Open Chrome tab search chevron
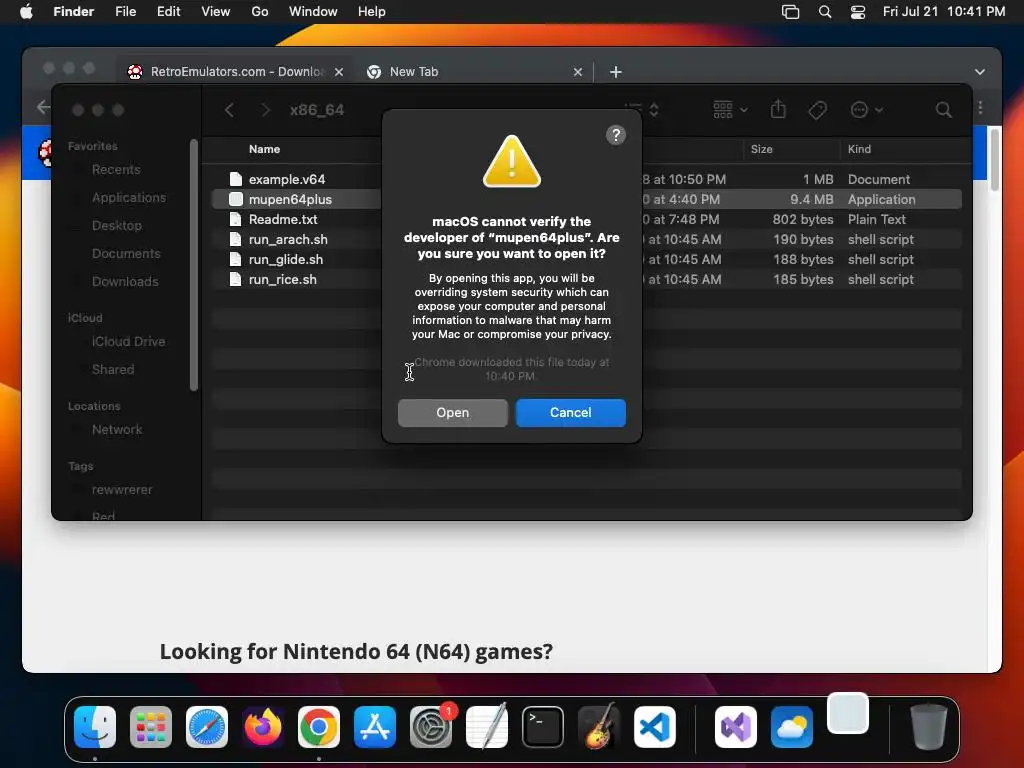The width and height of the screenshot is (1024, 768). pos(980,72)
